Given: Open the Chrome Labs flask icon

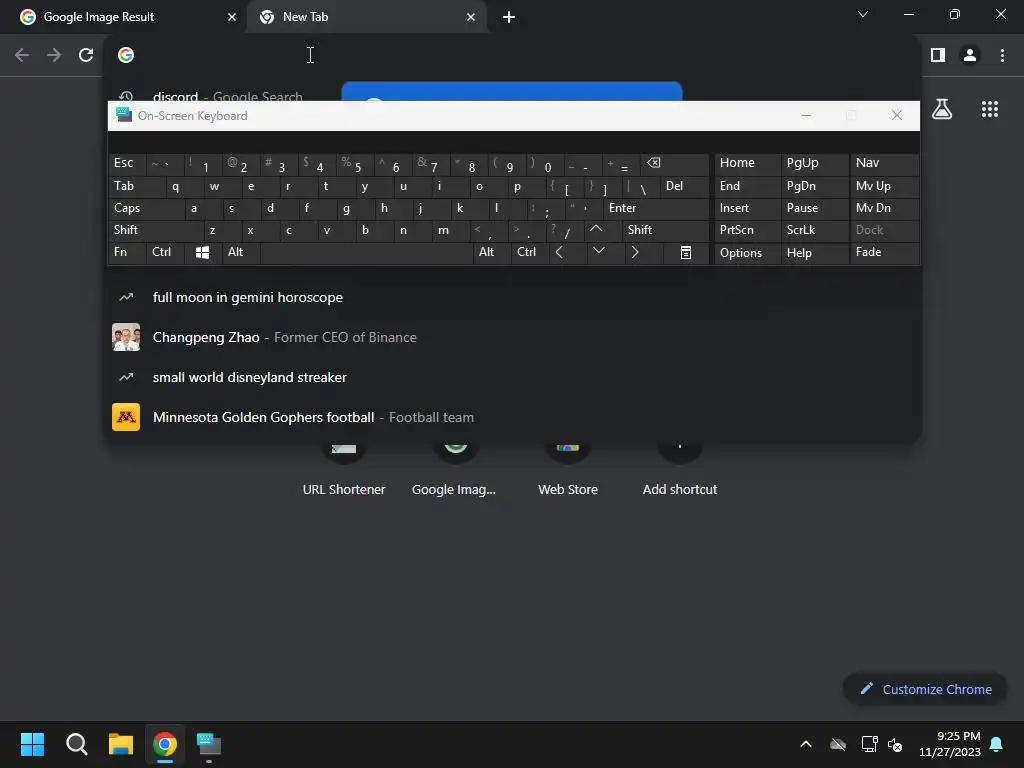Looking at the screenshot, I should coord(941,109).
